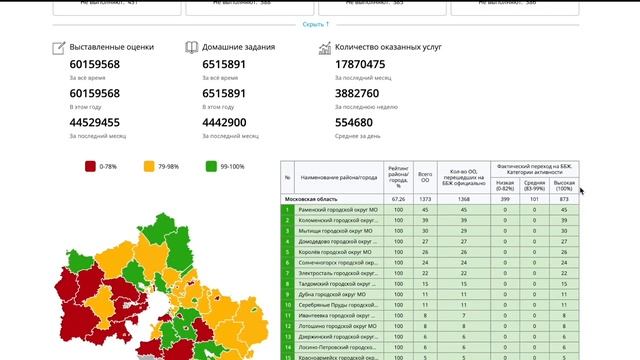Open Электросталь городской округ row
This screenshot has height=360, width=640.
(x=430, y=273)
